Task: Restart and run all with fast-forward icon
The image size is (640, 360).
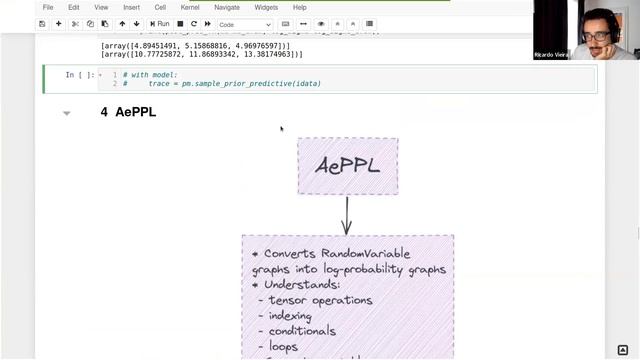Action: pyautogui.click(x=208, y=24)
